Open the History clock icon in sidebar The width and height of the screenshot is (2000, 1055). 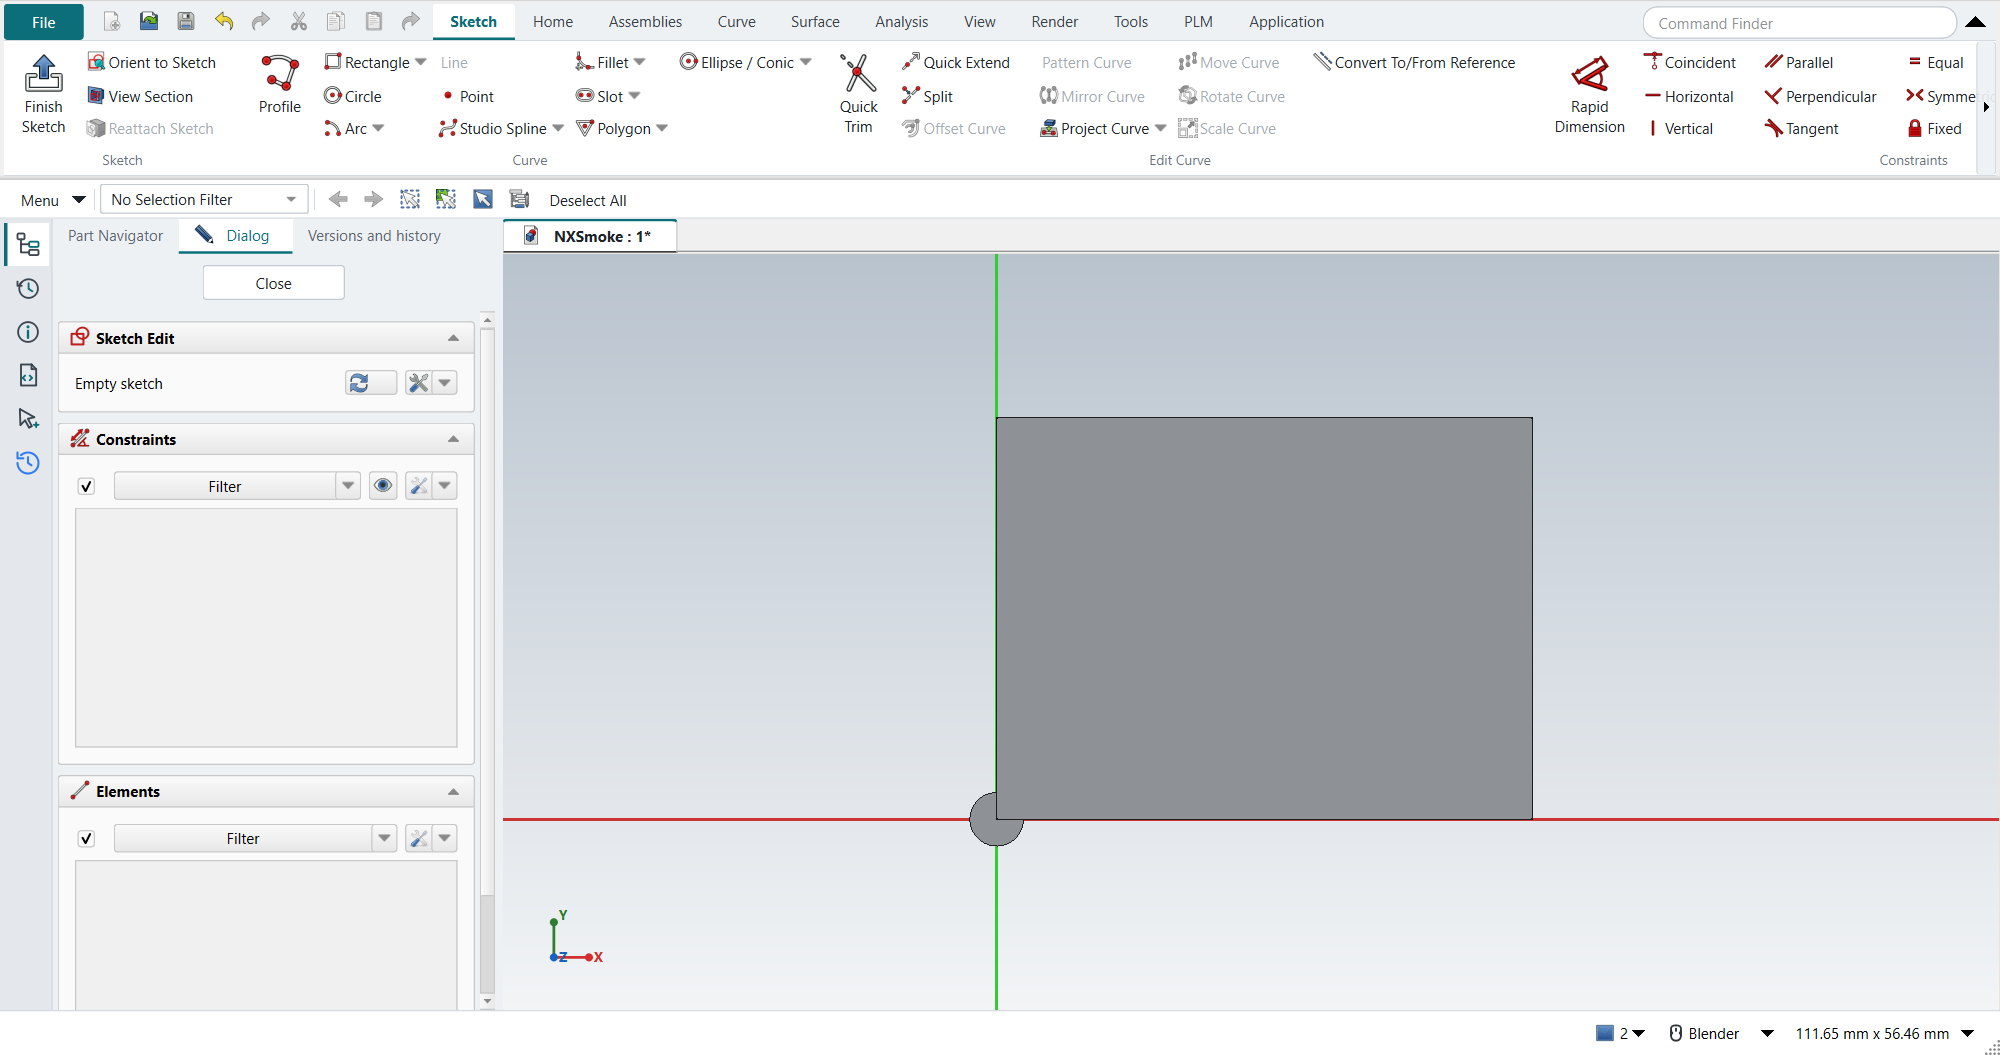[x=28, y=289]
